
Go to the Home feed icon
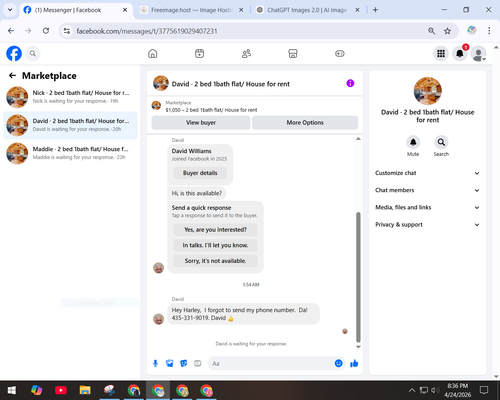point(153,53)
